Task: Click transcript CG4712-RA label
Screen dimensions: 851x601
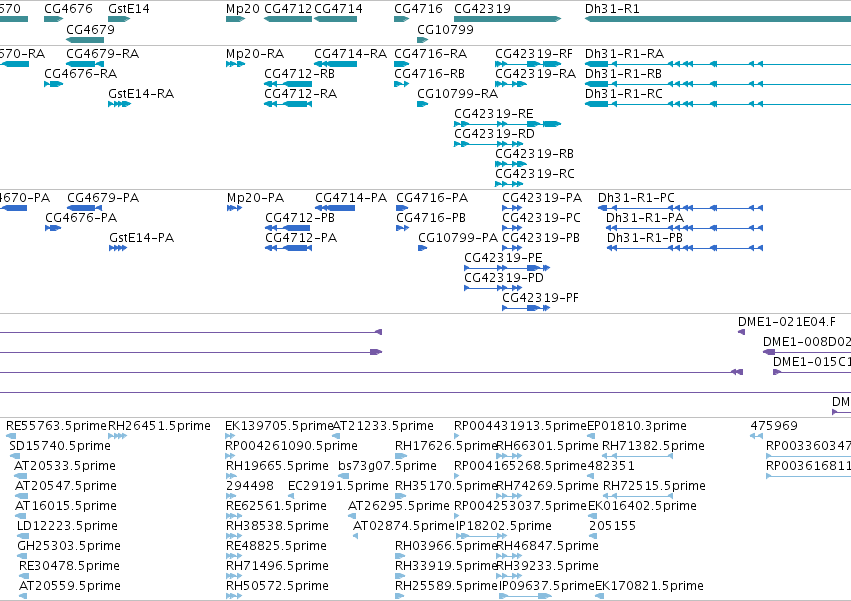Action: tap(301, 93)
